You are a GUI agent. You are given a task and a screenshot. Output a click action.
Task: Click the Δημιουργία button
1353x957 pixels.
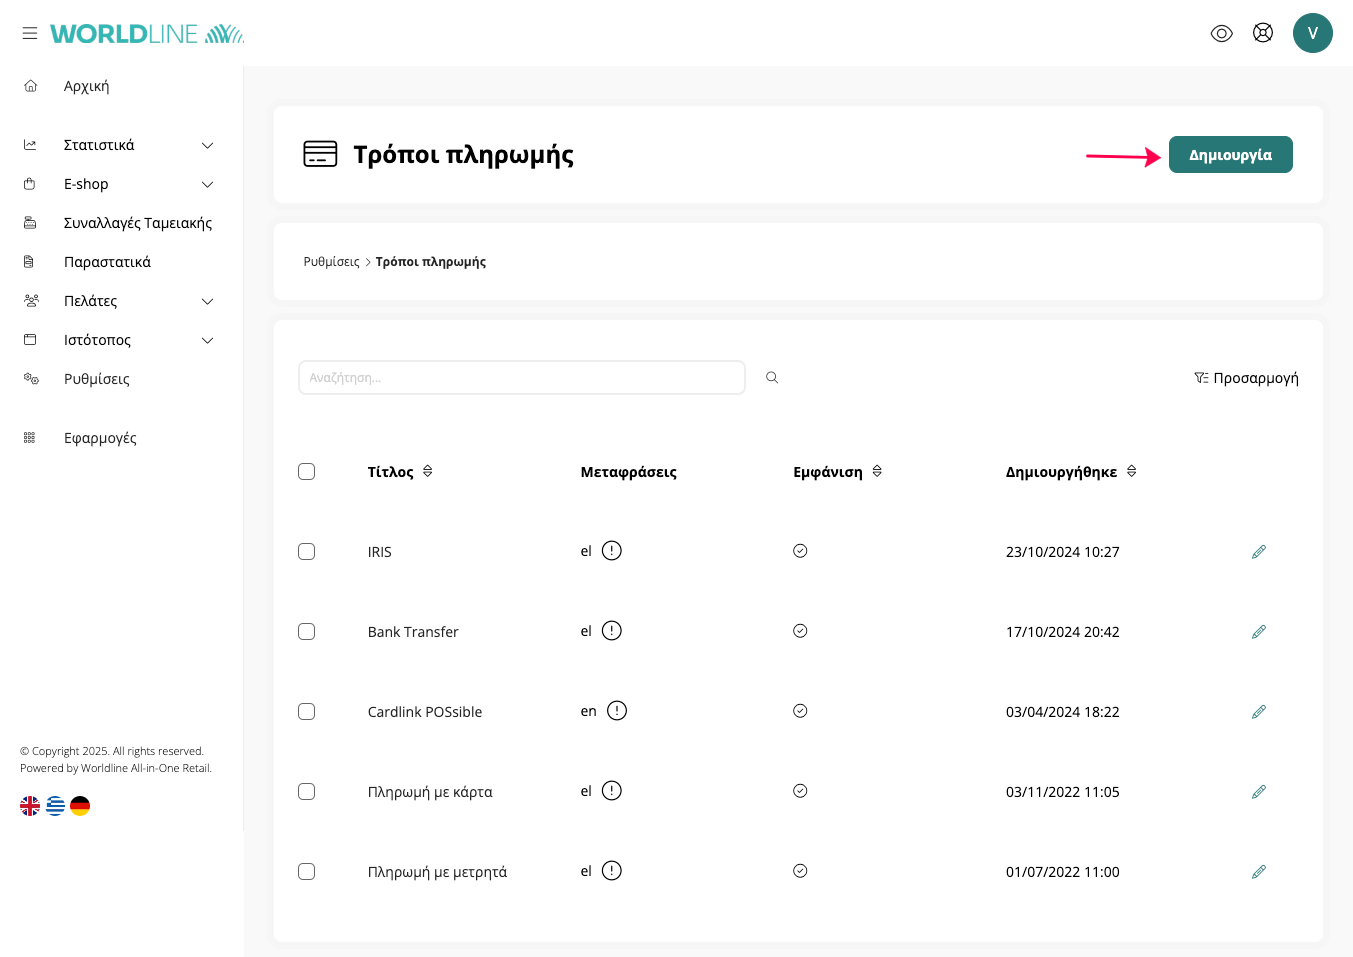tap(1230, 155)
